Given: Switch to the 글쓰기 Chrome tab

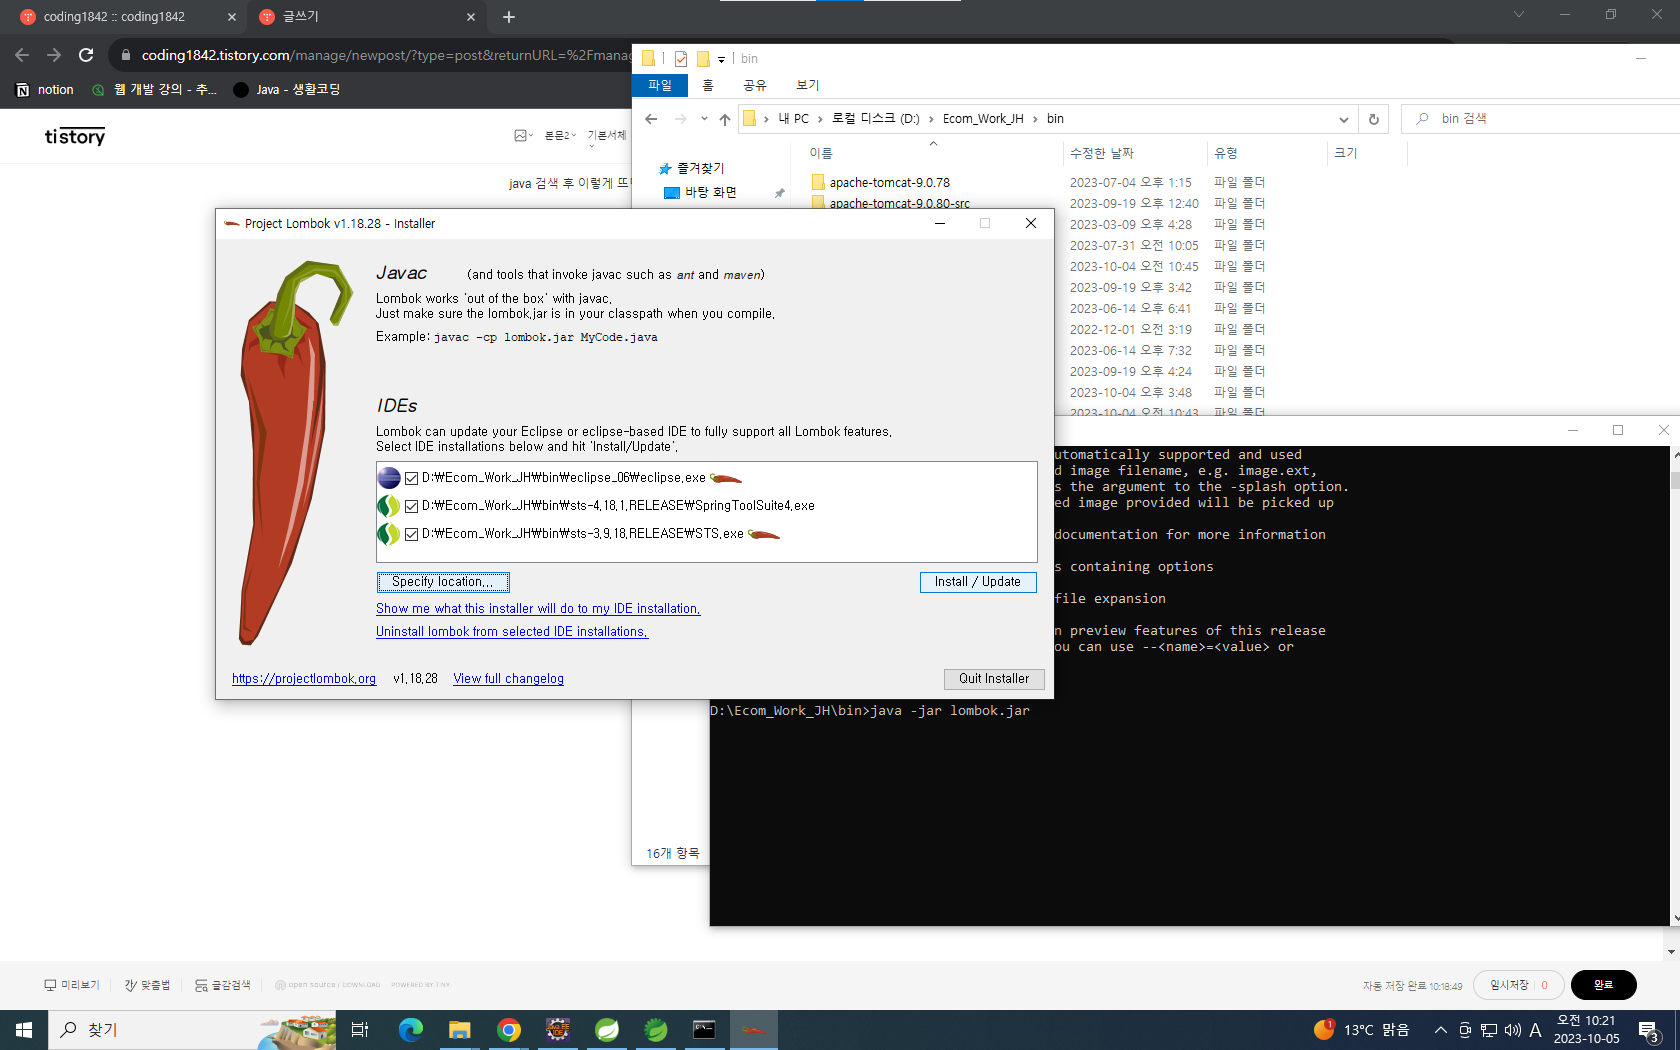Looking at the screenshot, I should [367, 17].
